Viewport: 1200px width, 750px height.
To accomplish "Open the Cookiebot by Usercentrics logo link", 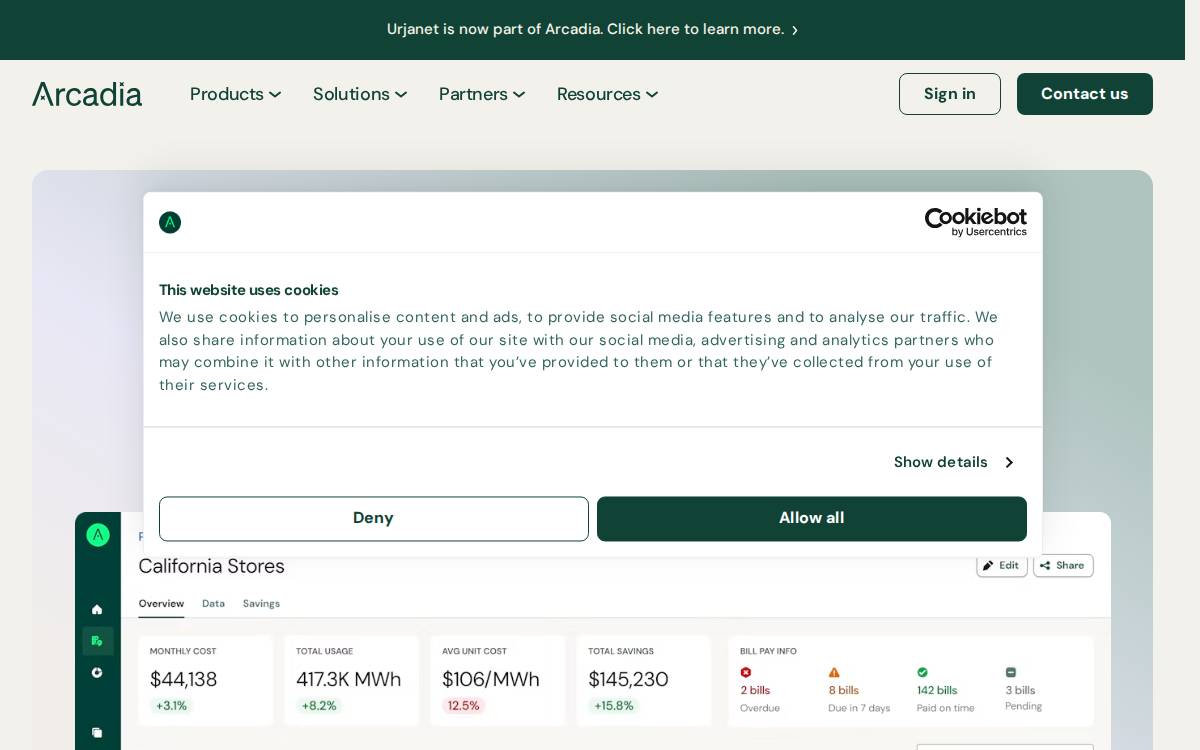I will pyautogui.click(x=975, y=222).
